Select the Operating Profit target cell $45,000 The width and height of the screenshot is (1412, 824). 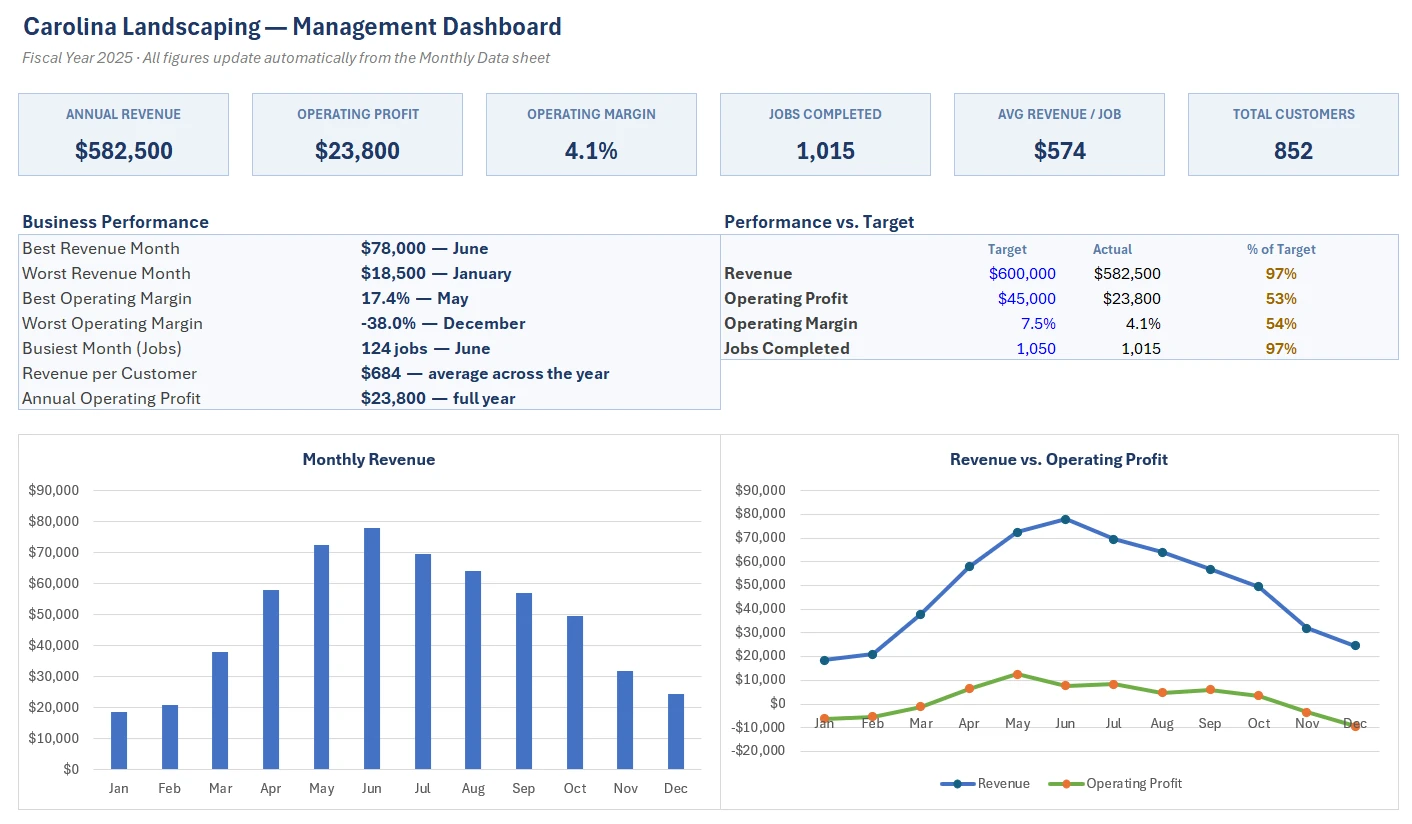[1026, 298]
